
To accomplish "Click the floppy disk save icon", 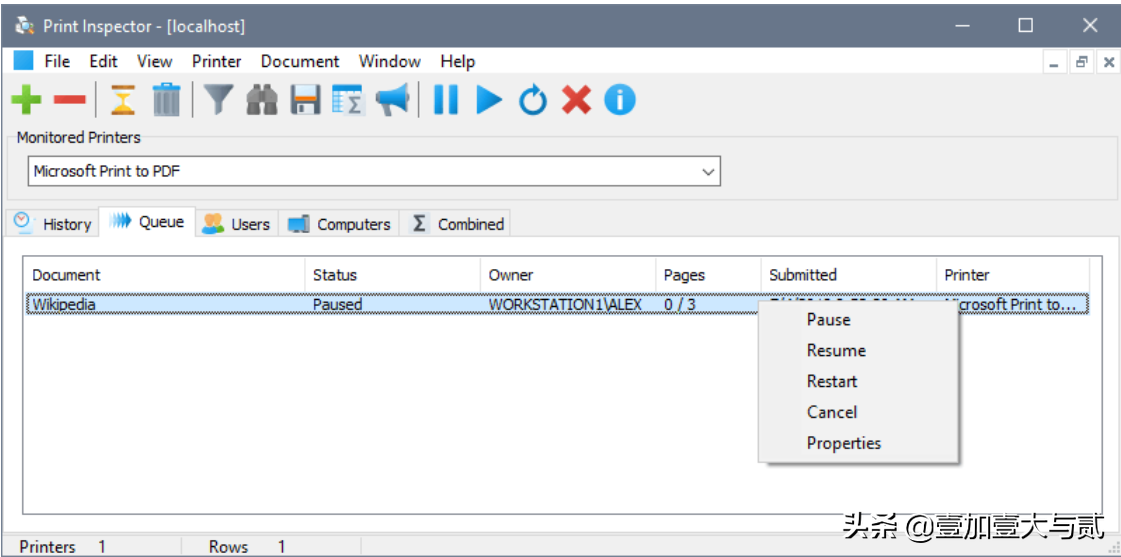I will [305, 100].
